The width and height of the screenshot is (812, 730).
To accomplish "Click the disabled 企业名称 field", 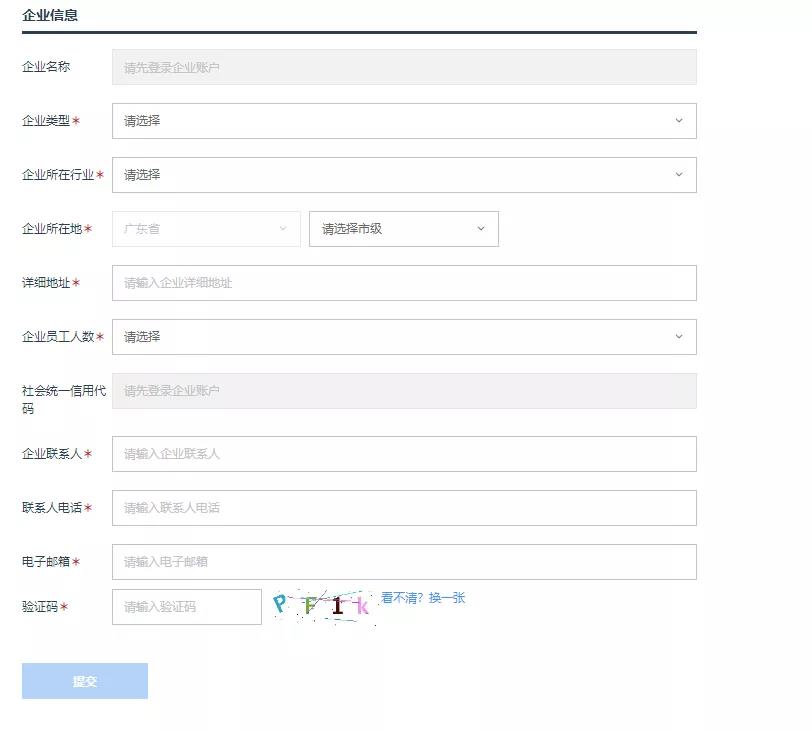I will coord(404,67).
